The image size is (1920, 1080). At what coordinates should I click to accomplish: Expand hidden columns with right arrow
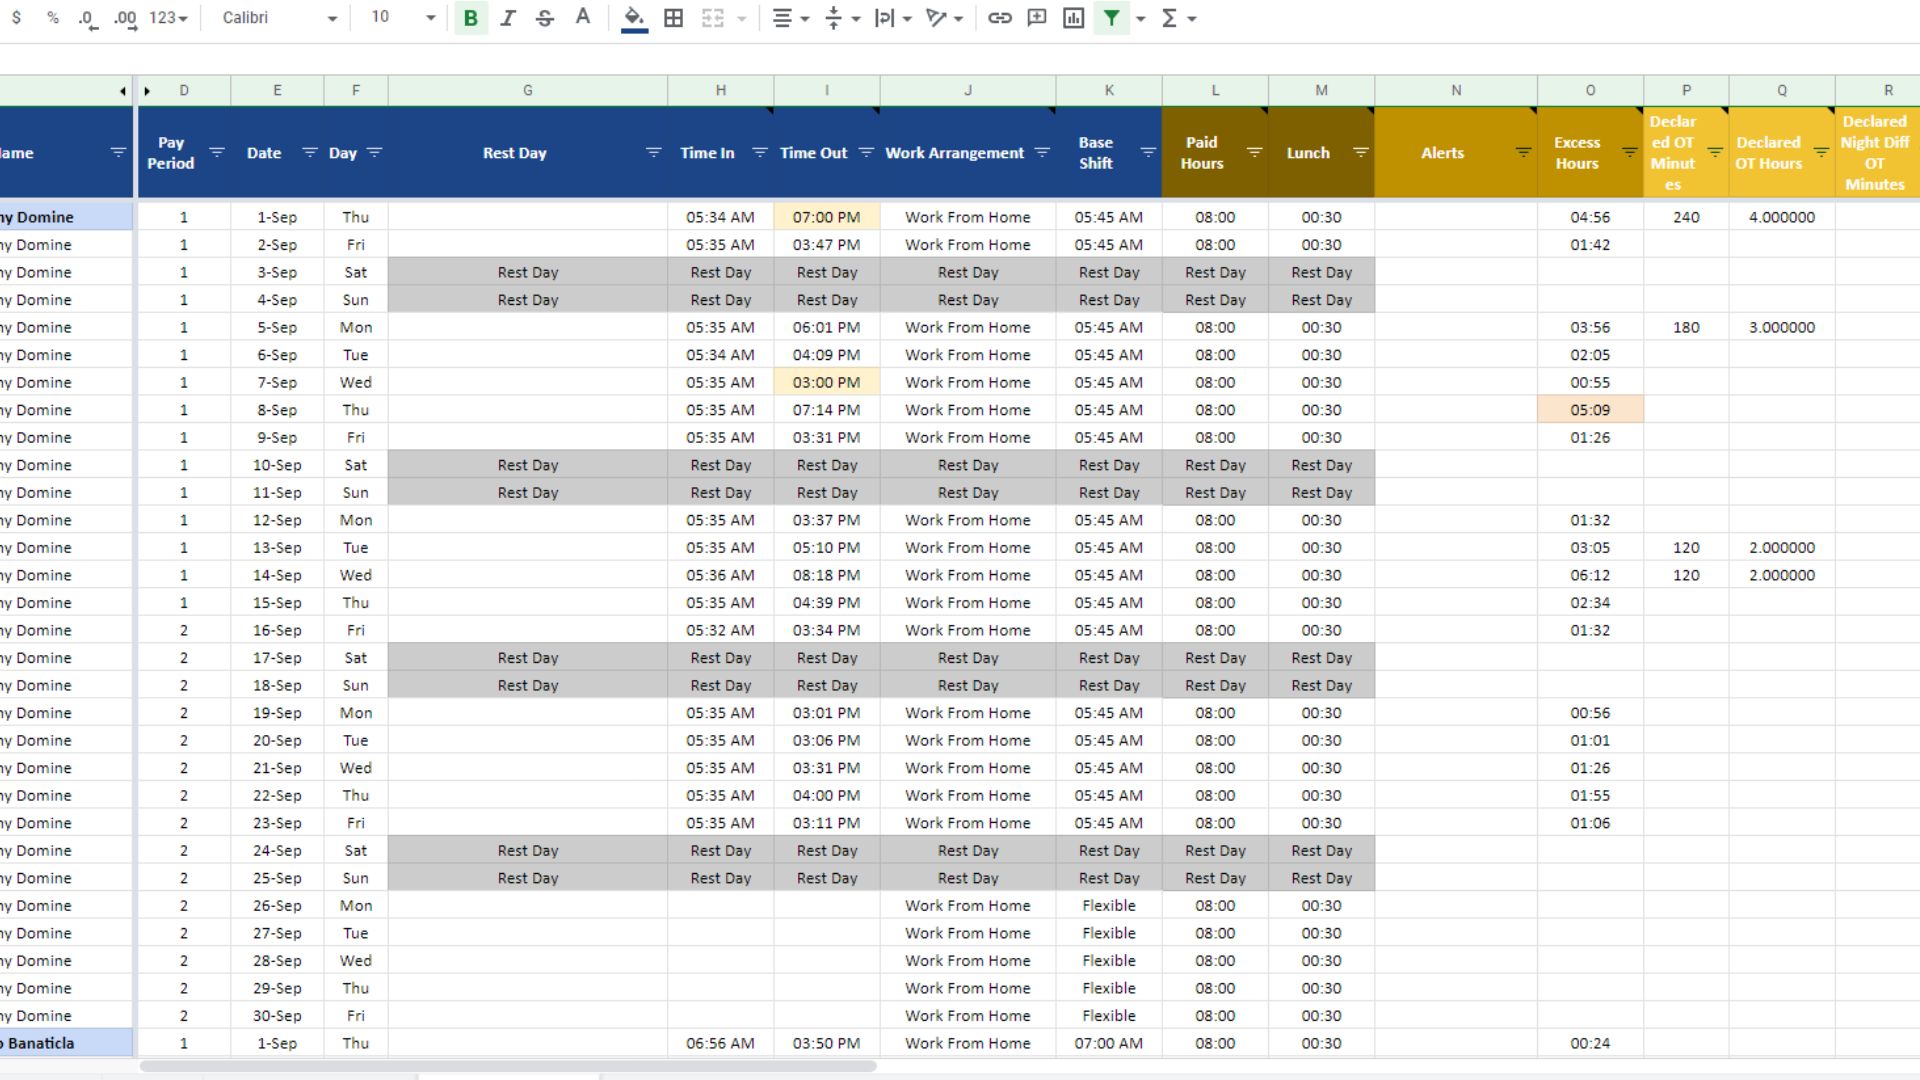click(147, 91)
